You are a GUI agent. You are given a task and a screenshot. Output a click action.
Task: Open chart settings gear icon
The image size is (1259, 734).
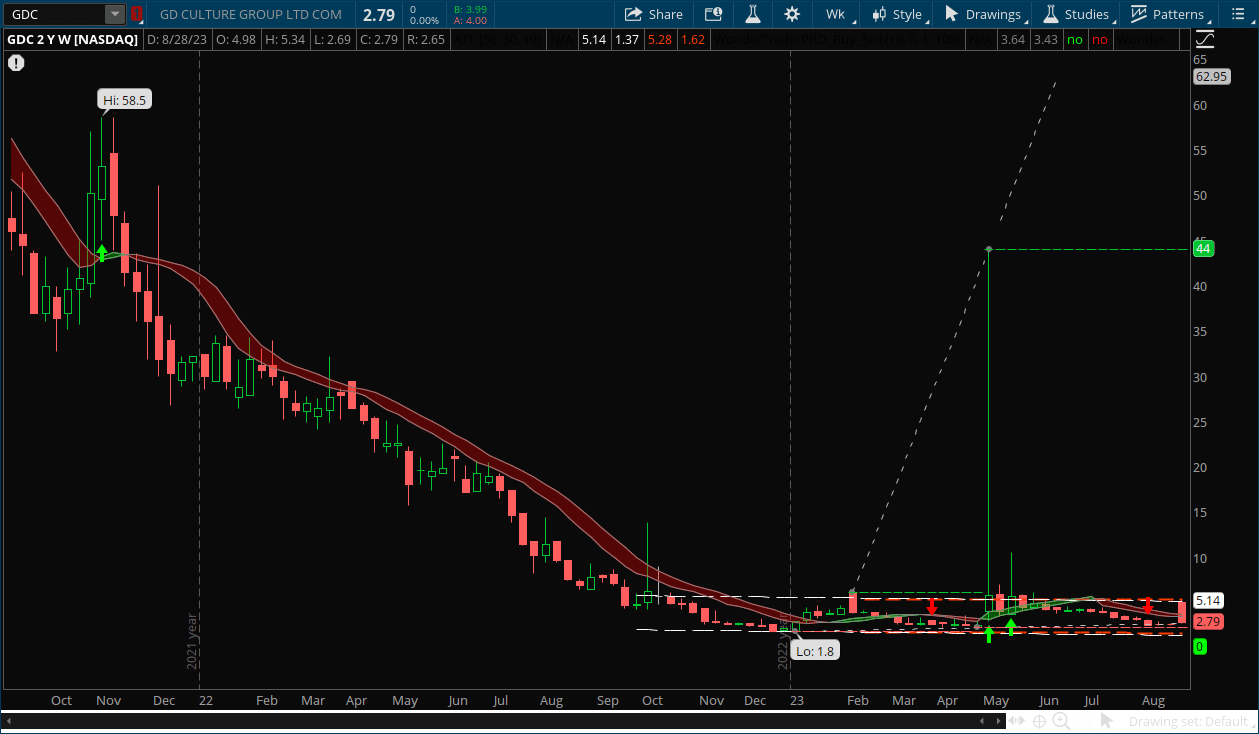tap(792, 14)
